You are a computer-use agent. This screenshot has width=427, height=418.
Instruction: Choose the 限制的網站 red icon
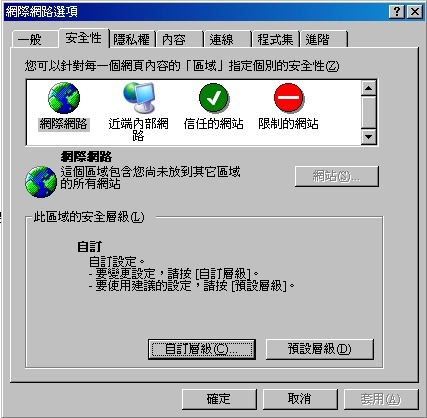click(x=289, y=98)
